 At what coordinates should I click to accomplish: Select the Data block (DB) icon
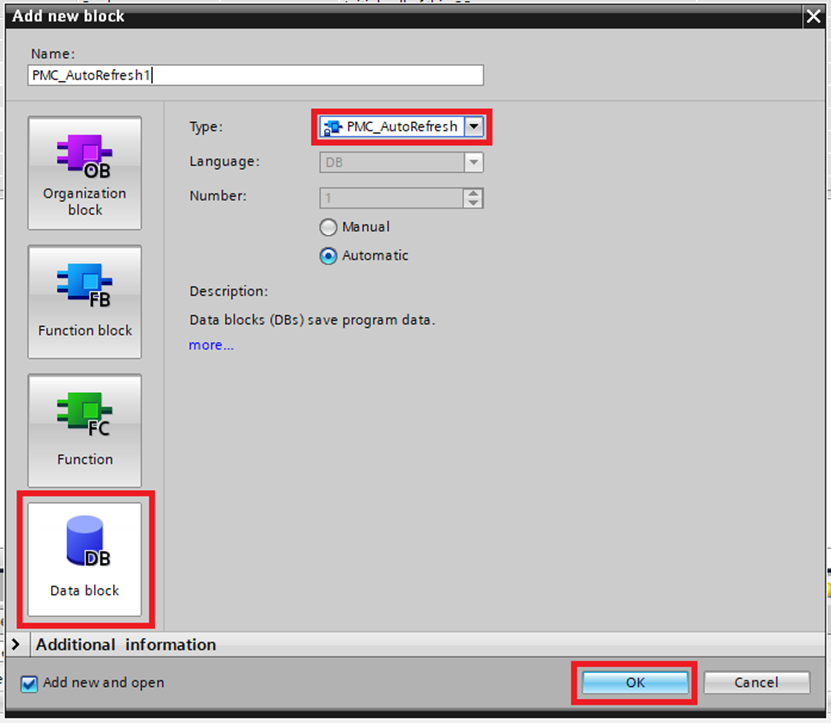[85, 559]
